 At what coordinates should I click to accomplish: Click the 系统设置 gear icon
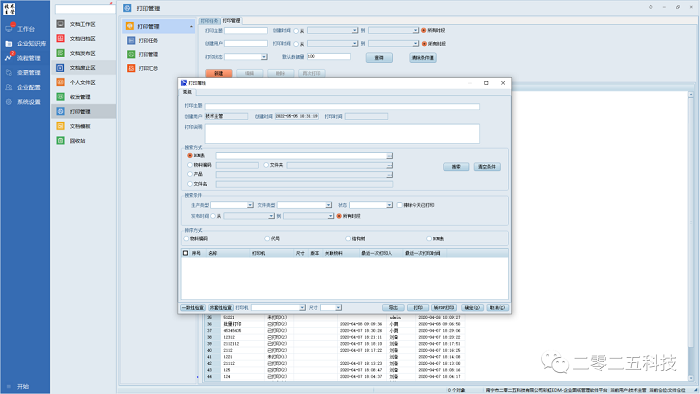[x=9, y=102]
